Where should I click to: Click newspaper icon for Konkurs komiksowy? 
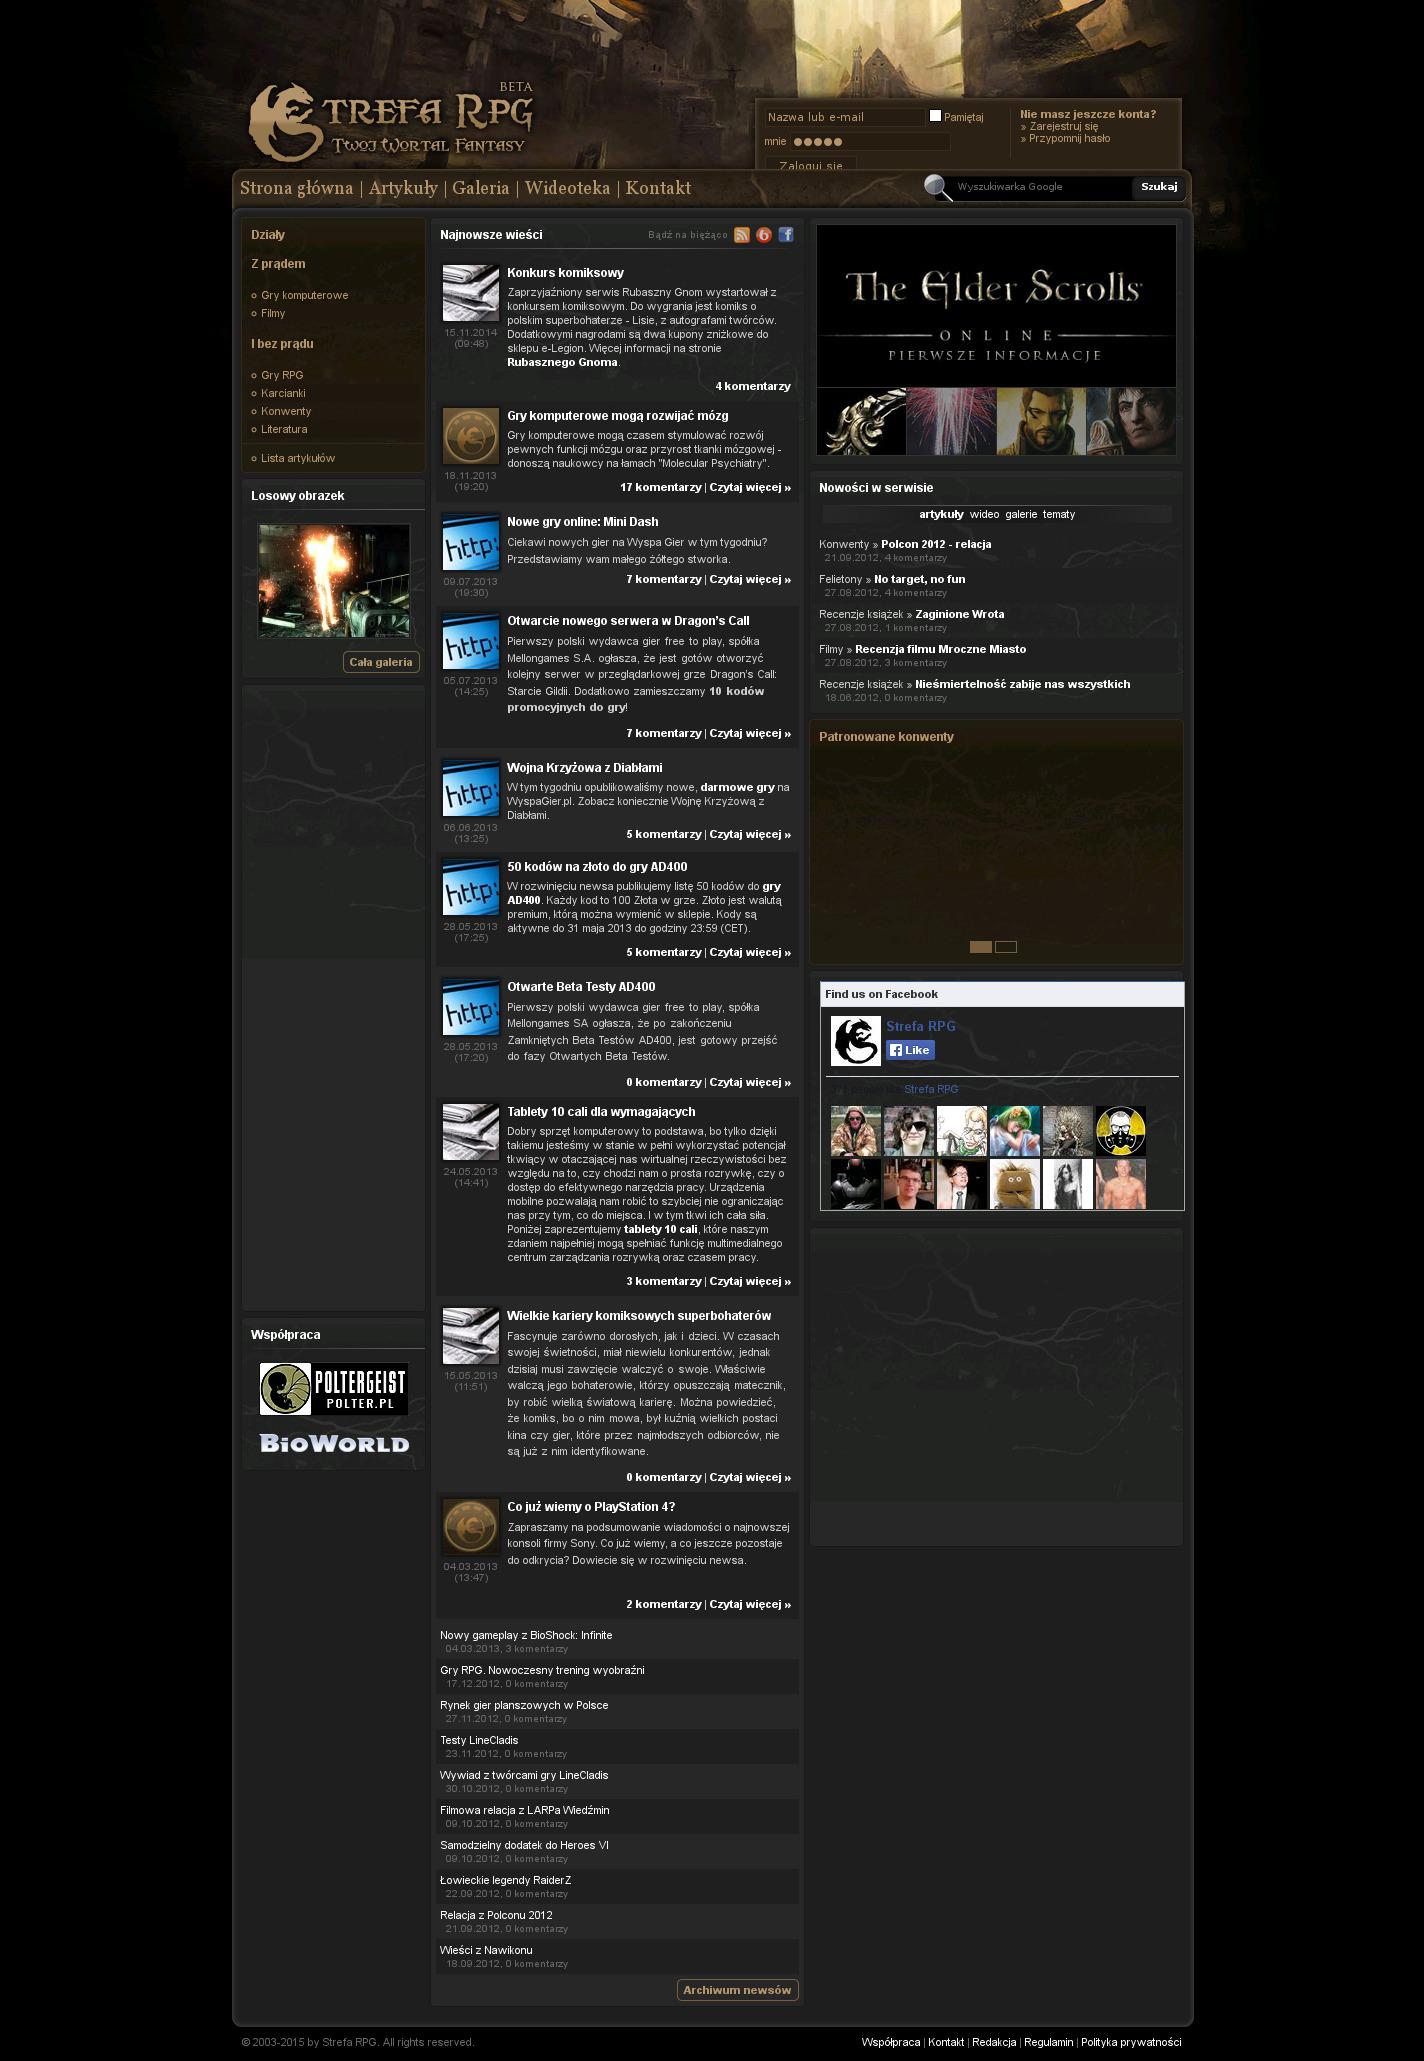coord(470,293)
